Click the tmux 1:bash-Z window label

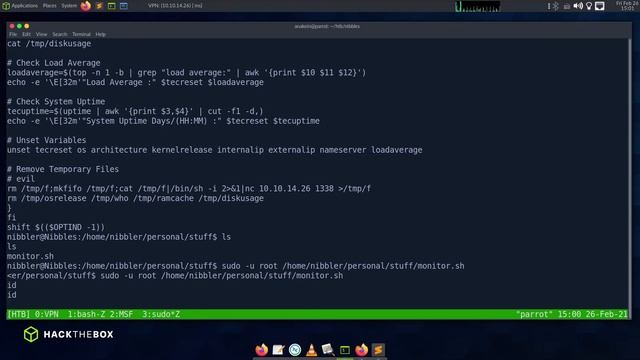click(86, 314)
